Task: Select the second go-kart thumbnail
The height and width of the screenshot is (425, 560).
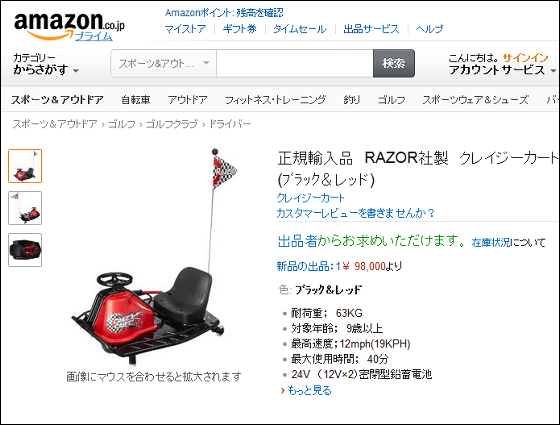Action: (25, 208)
